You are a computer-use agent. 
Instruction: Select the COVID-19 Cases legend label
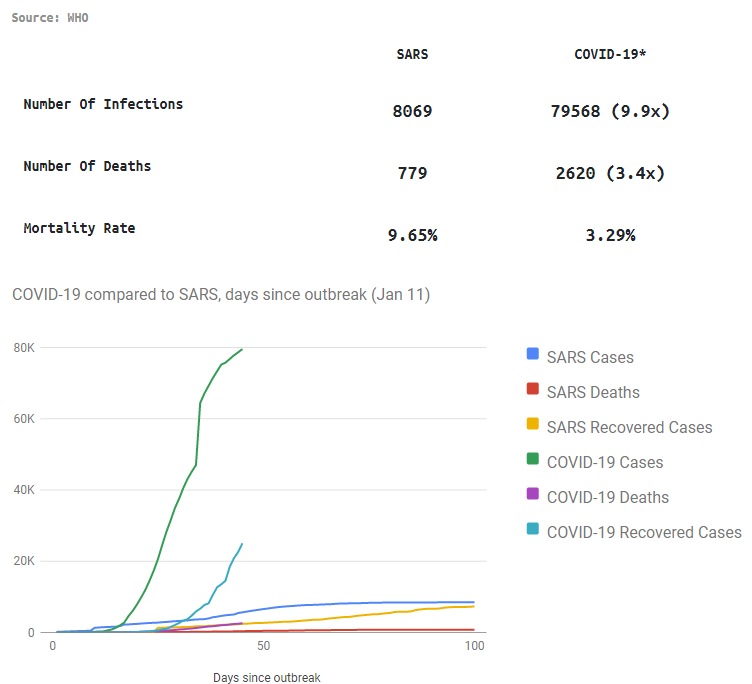click(x=604, y=462)
